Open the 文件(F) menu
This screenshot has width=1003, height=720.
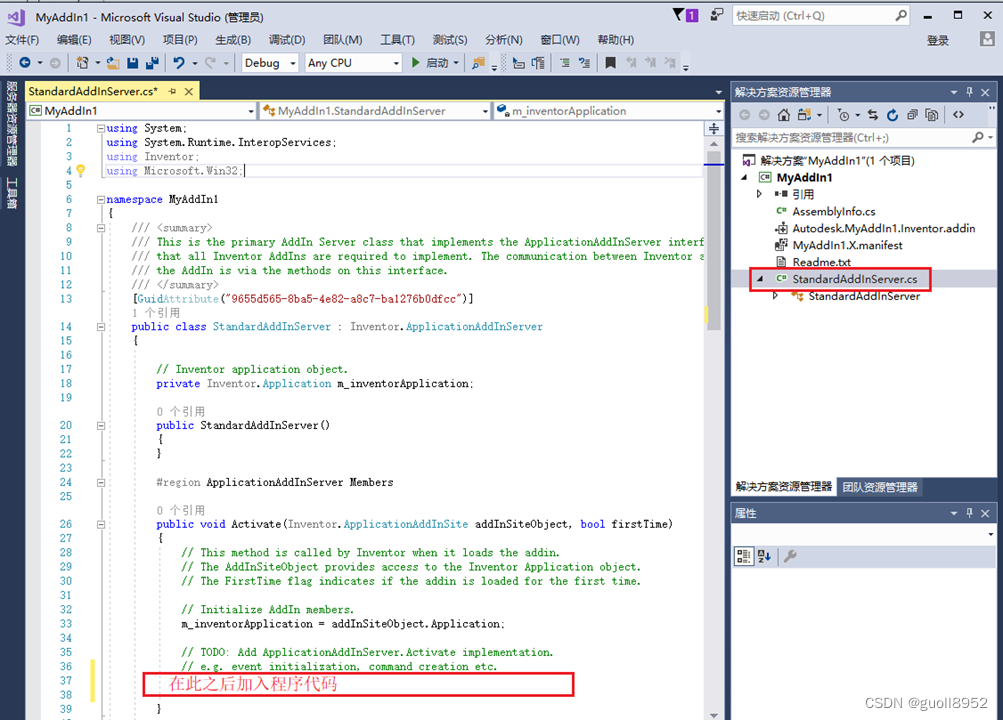click(22, 40)
